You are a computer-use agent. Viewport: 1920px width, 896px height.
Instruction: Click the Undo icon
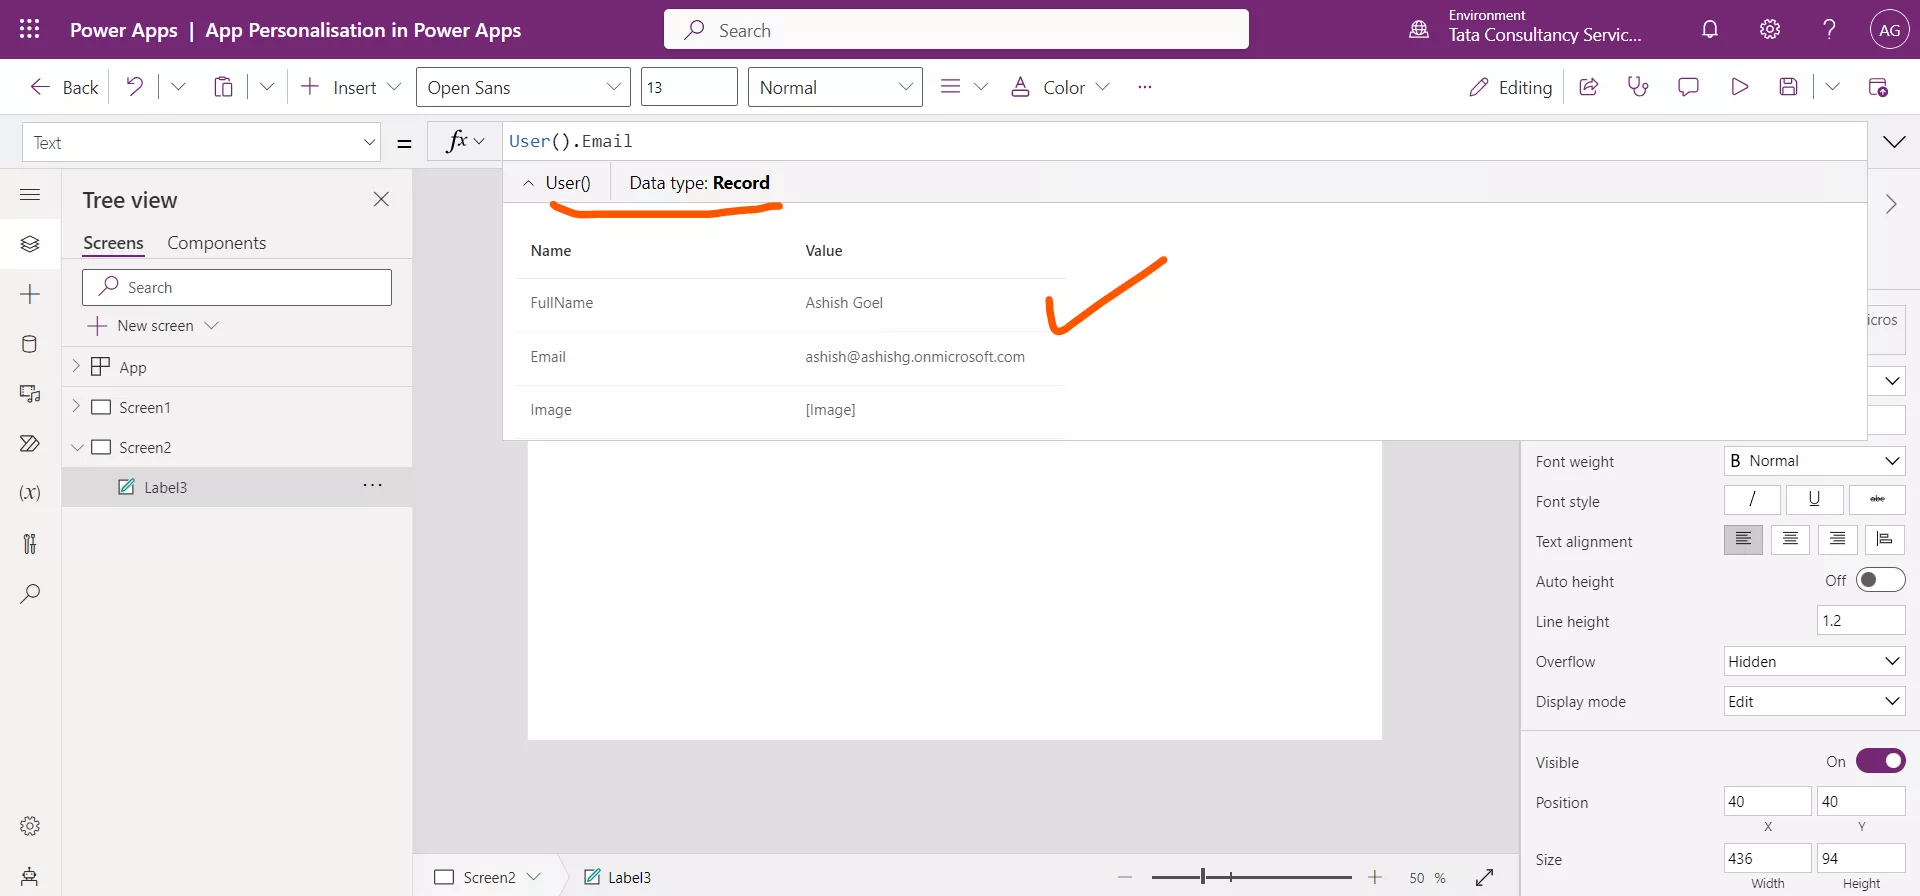(x=134, y=87)
